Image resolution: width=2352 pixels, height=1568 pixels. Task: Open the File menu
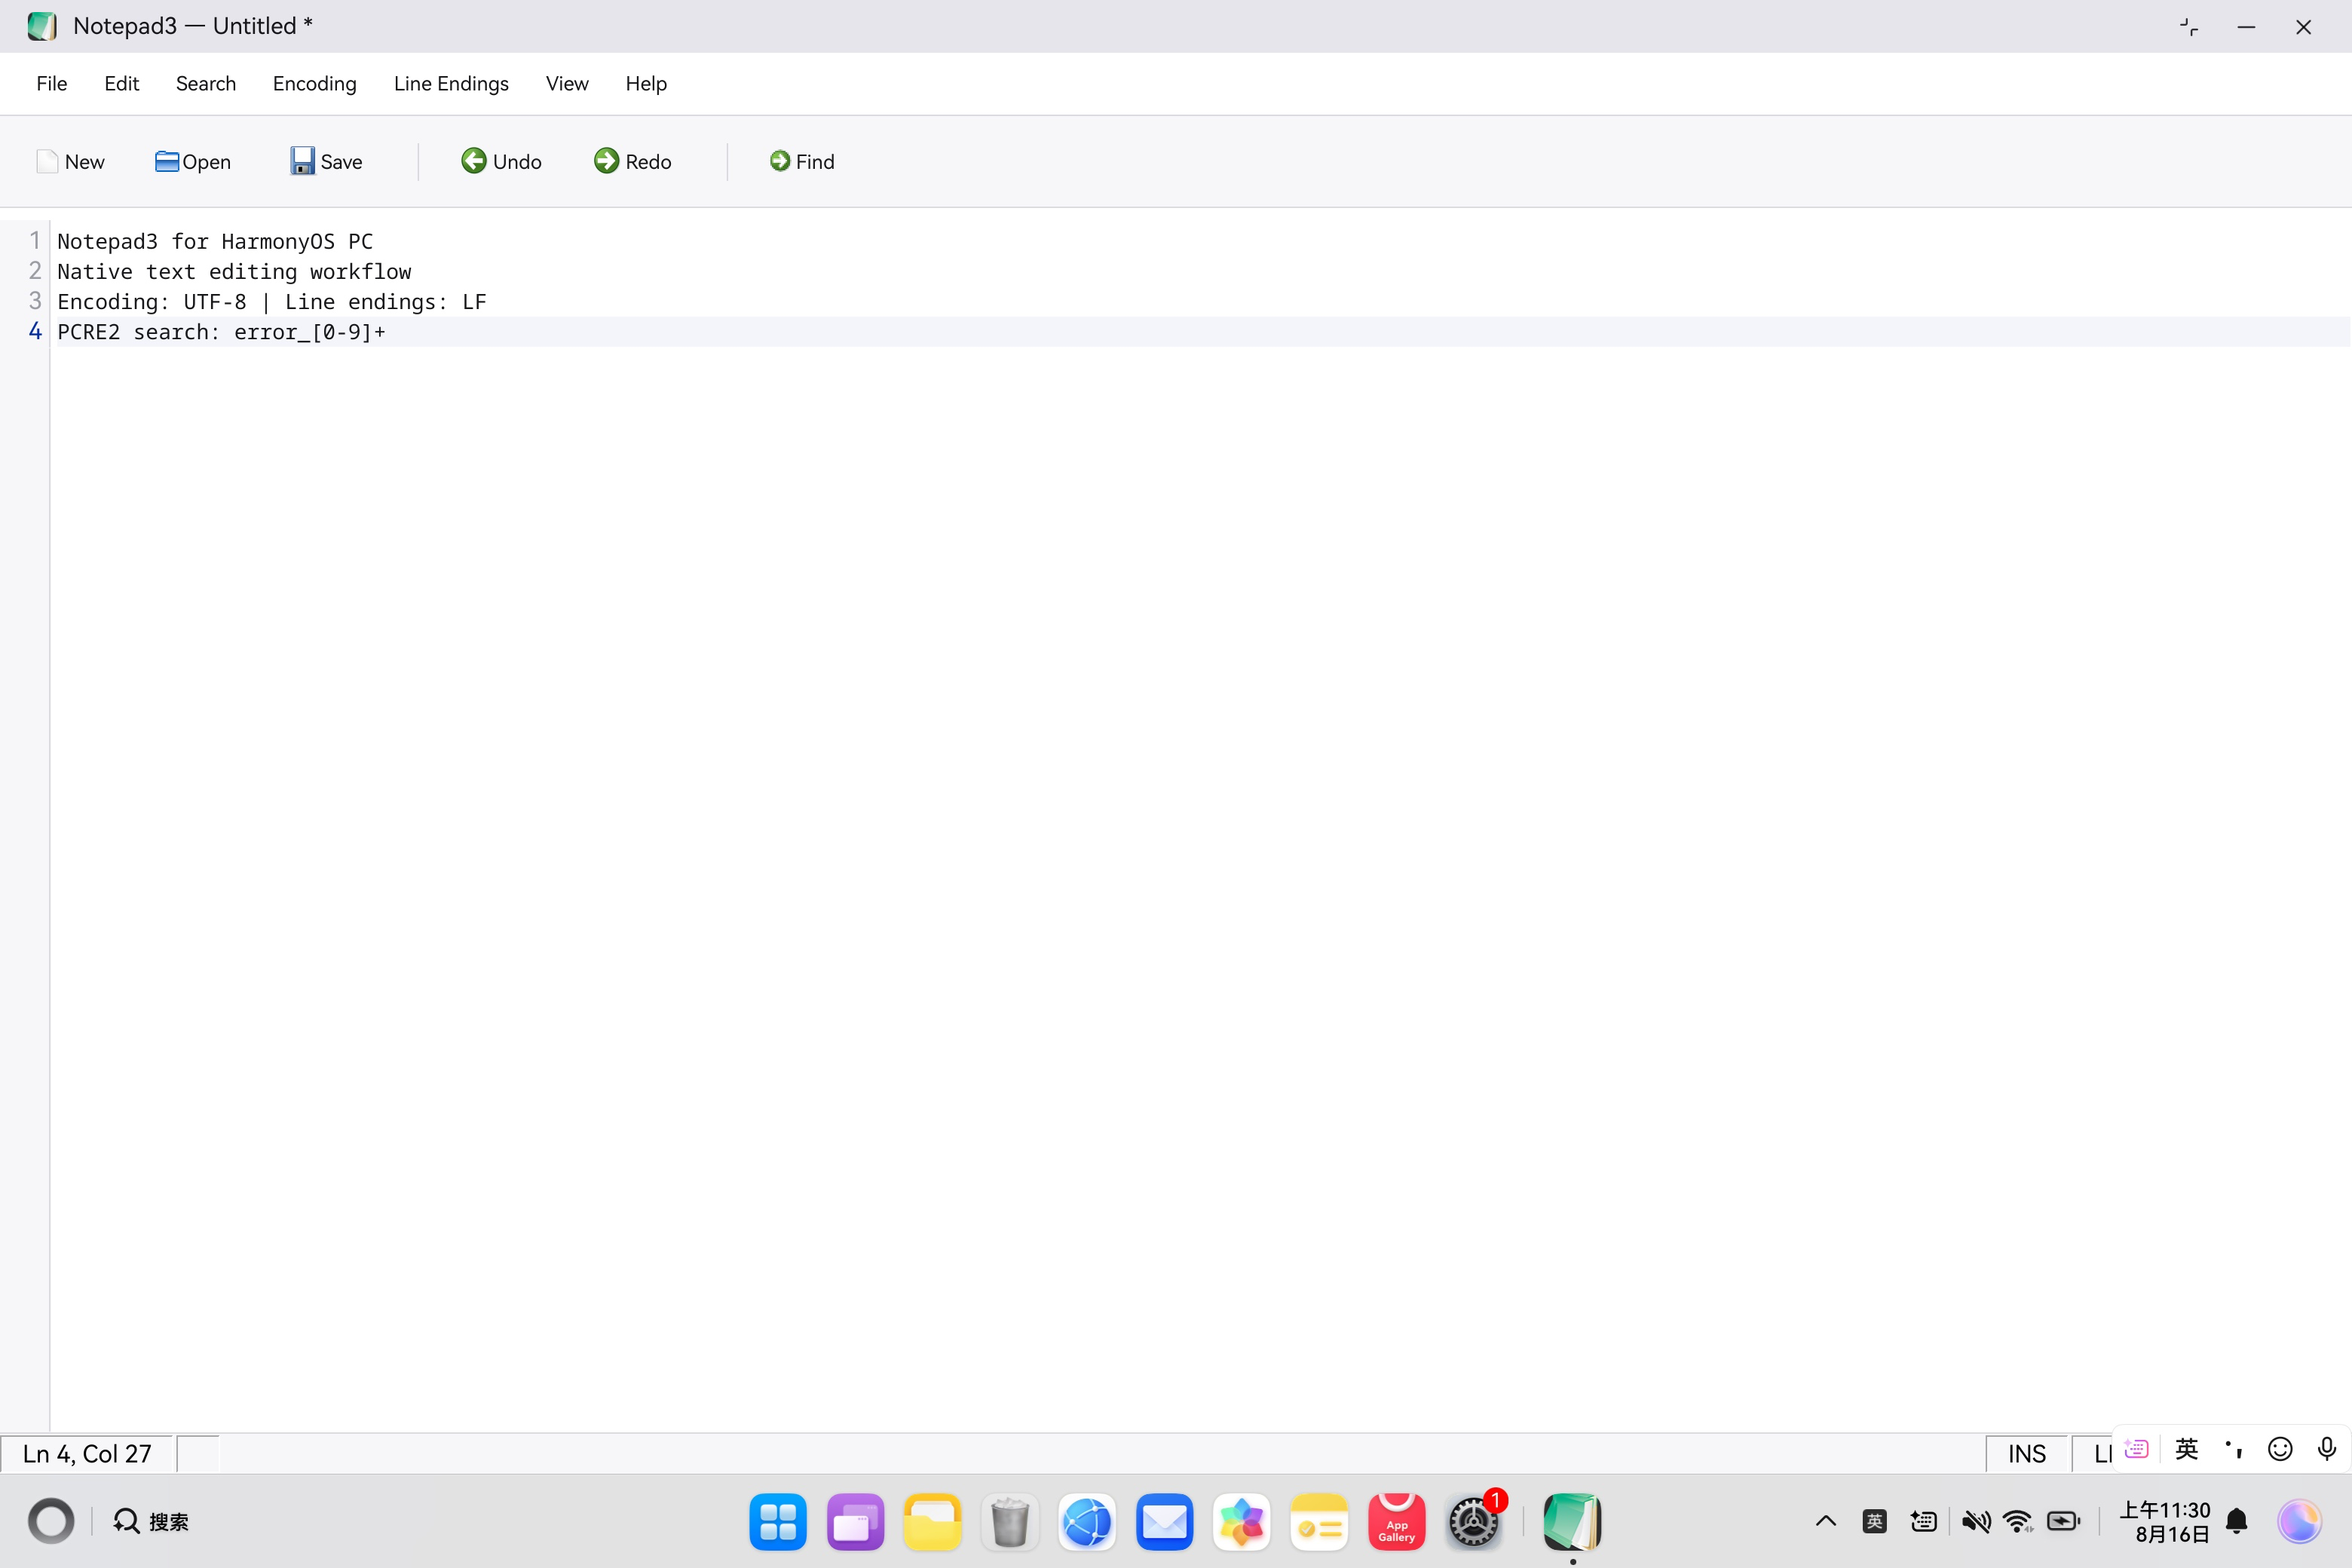52,84
